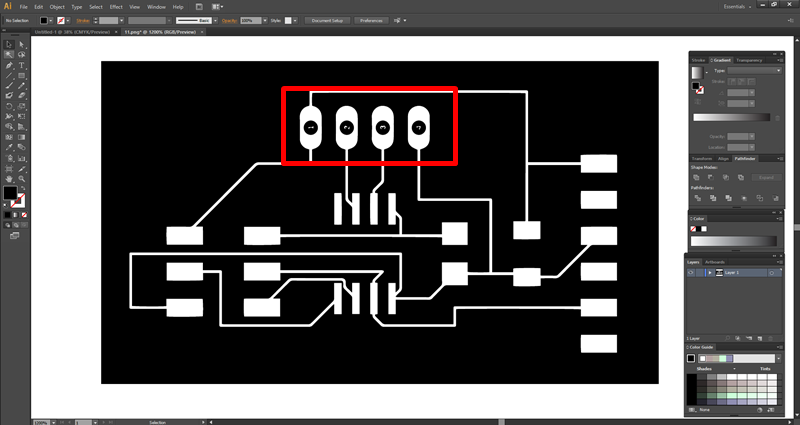Click the toolbox Fill color swatch
800x425 pixels.
pos(10,193)
